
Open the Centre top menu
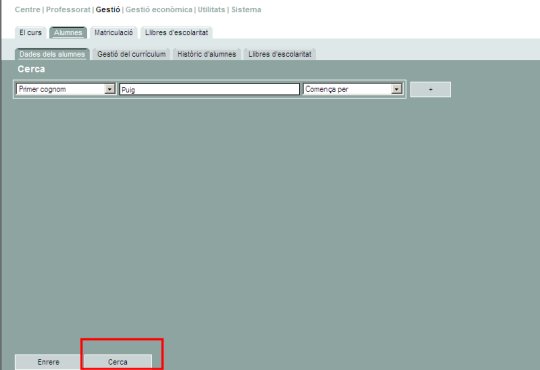[x=28, y=10]
